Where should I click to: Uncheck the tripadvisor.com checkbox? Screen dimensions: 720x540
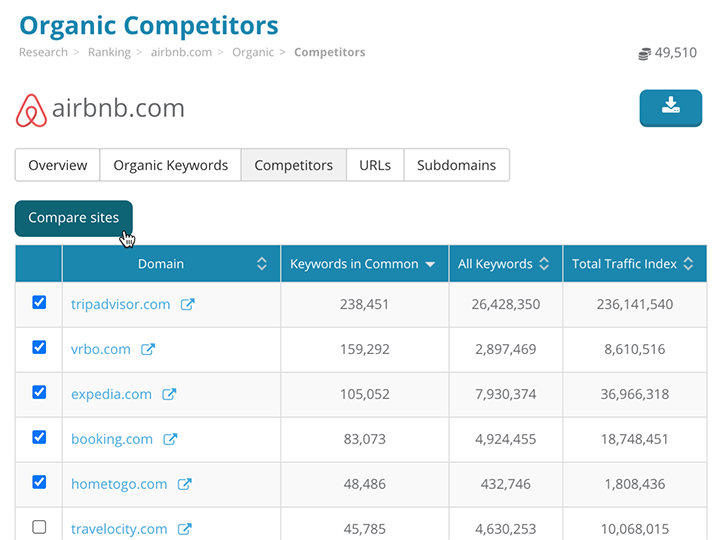[x=39, y=302]
